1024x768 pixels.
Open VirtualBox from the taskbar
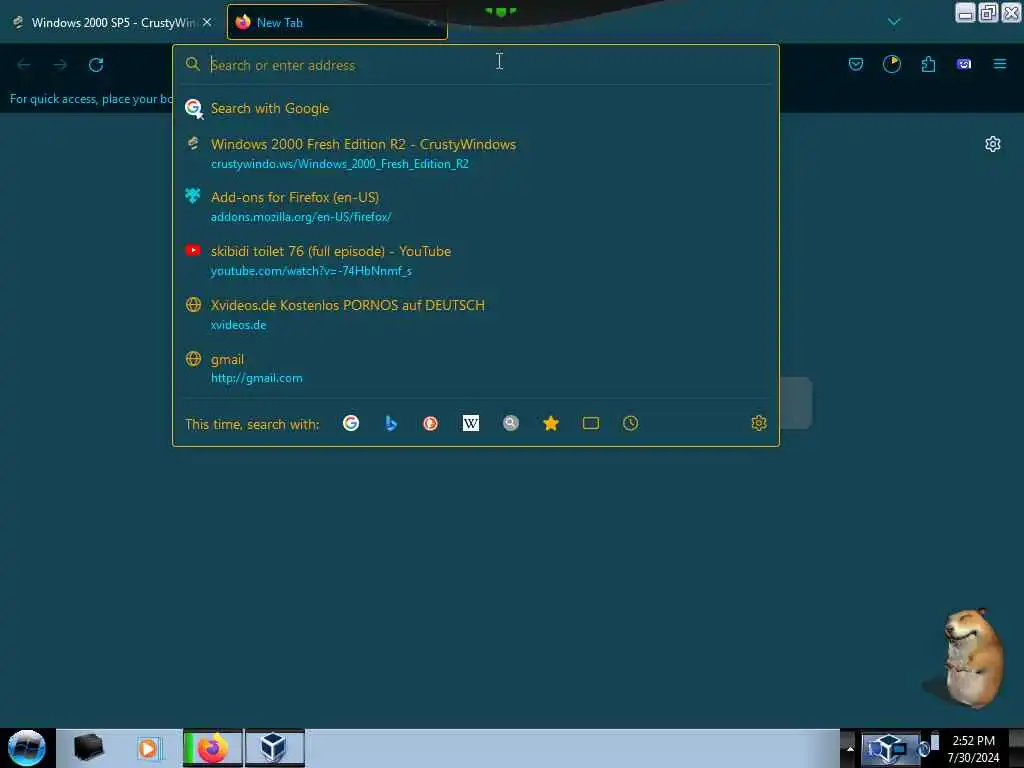click(274, 748)
